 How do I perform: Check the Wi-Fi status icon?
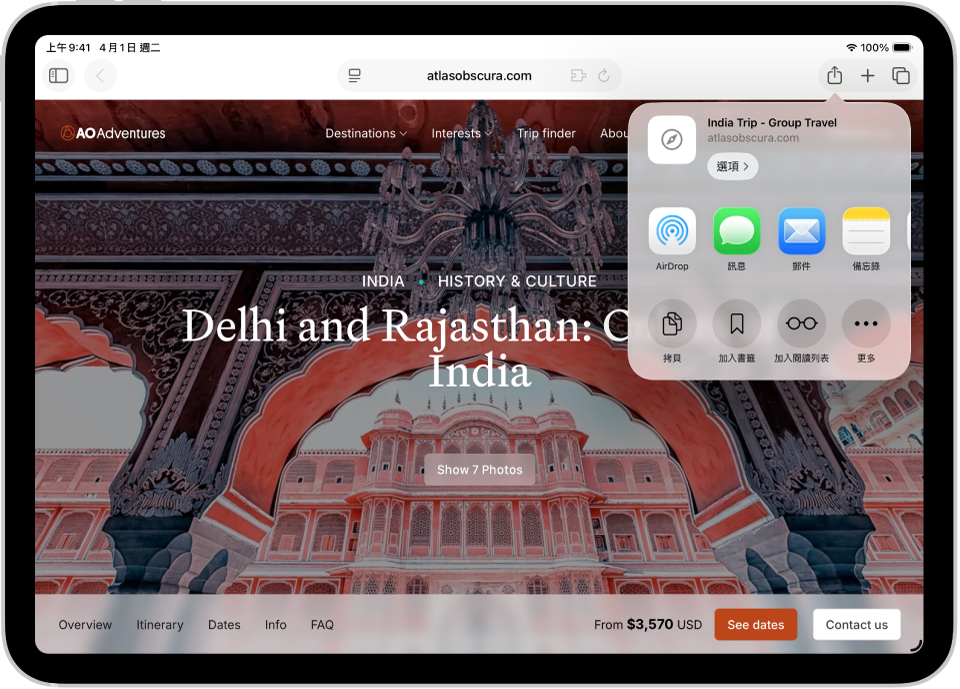click(851, 48)
